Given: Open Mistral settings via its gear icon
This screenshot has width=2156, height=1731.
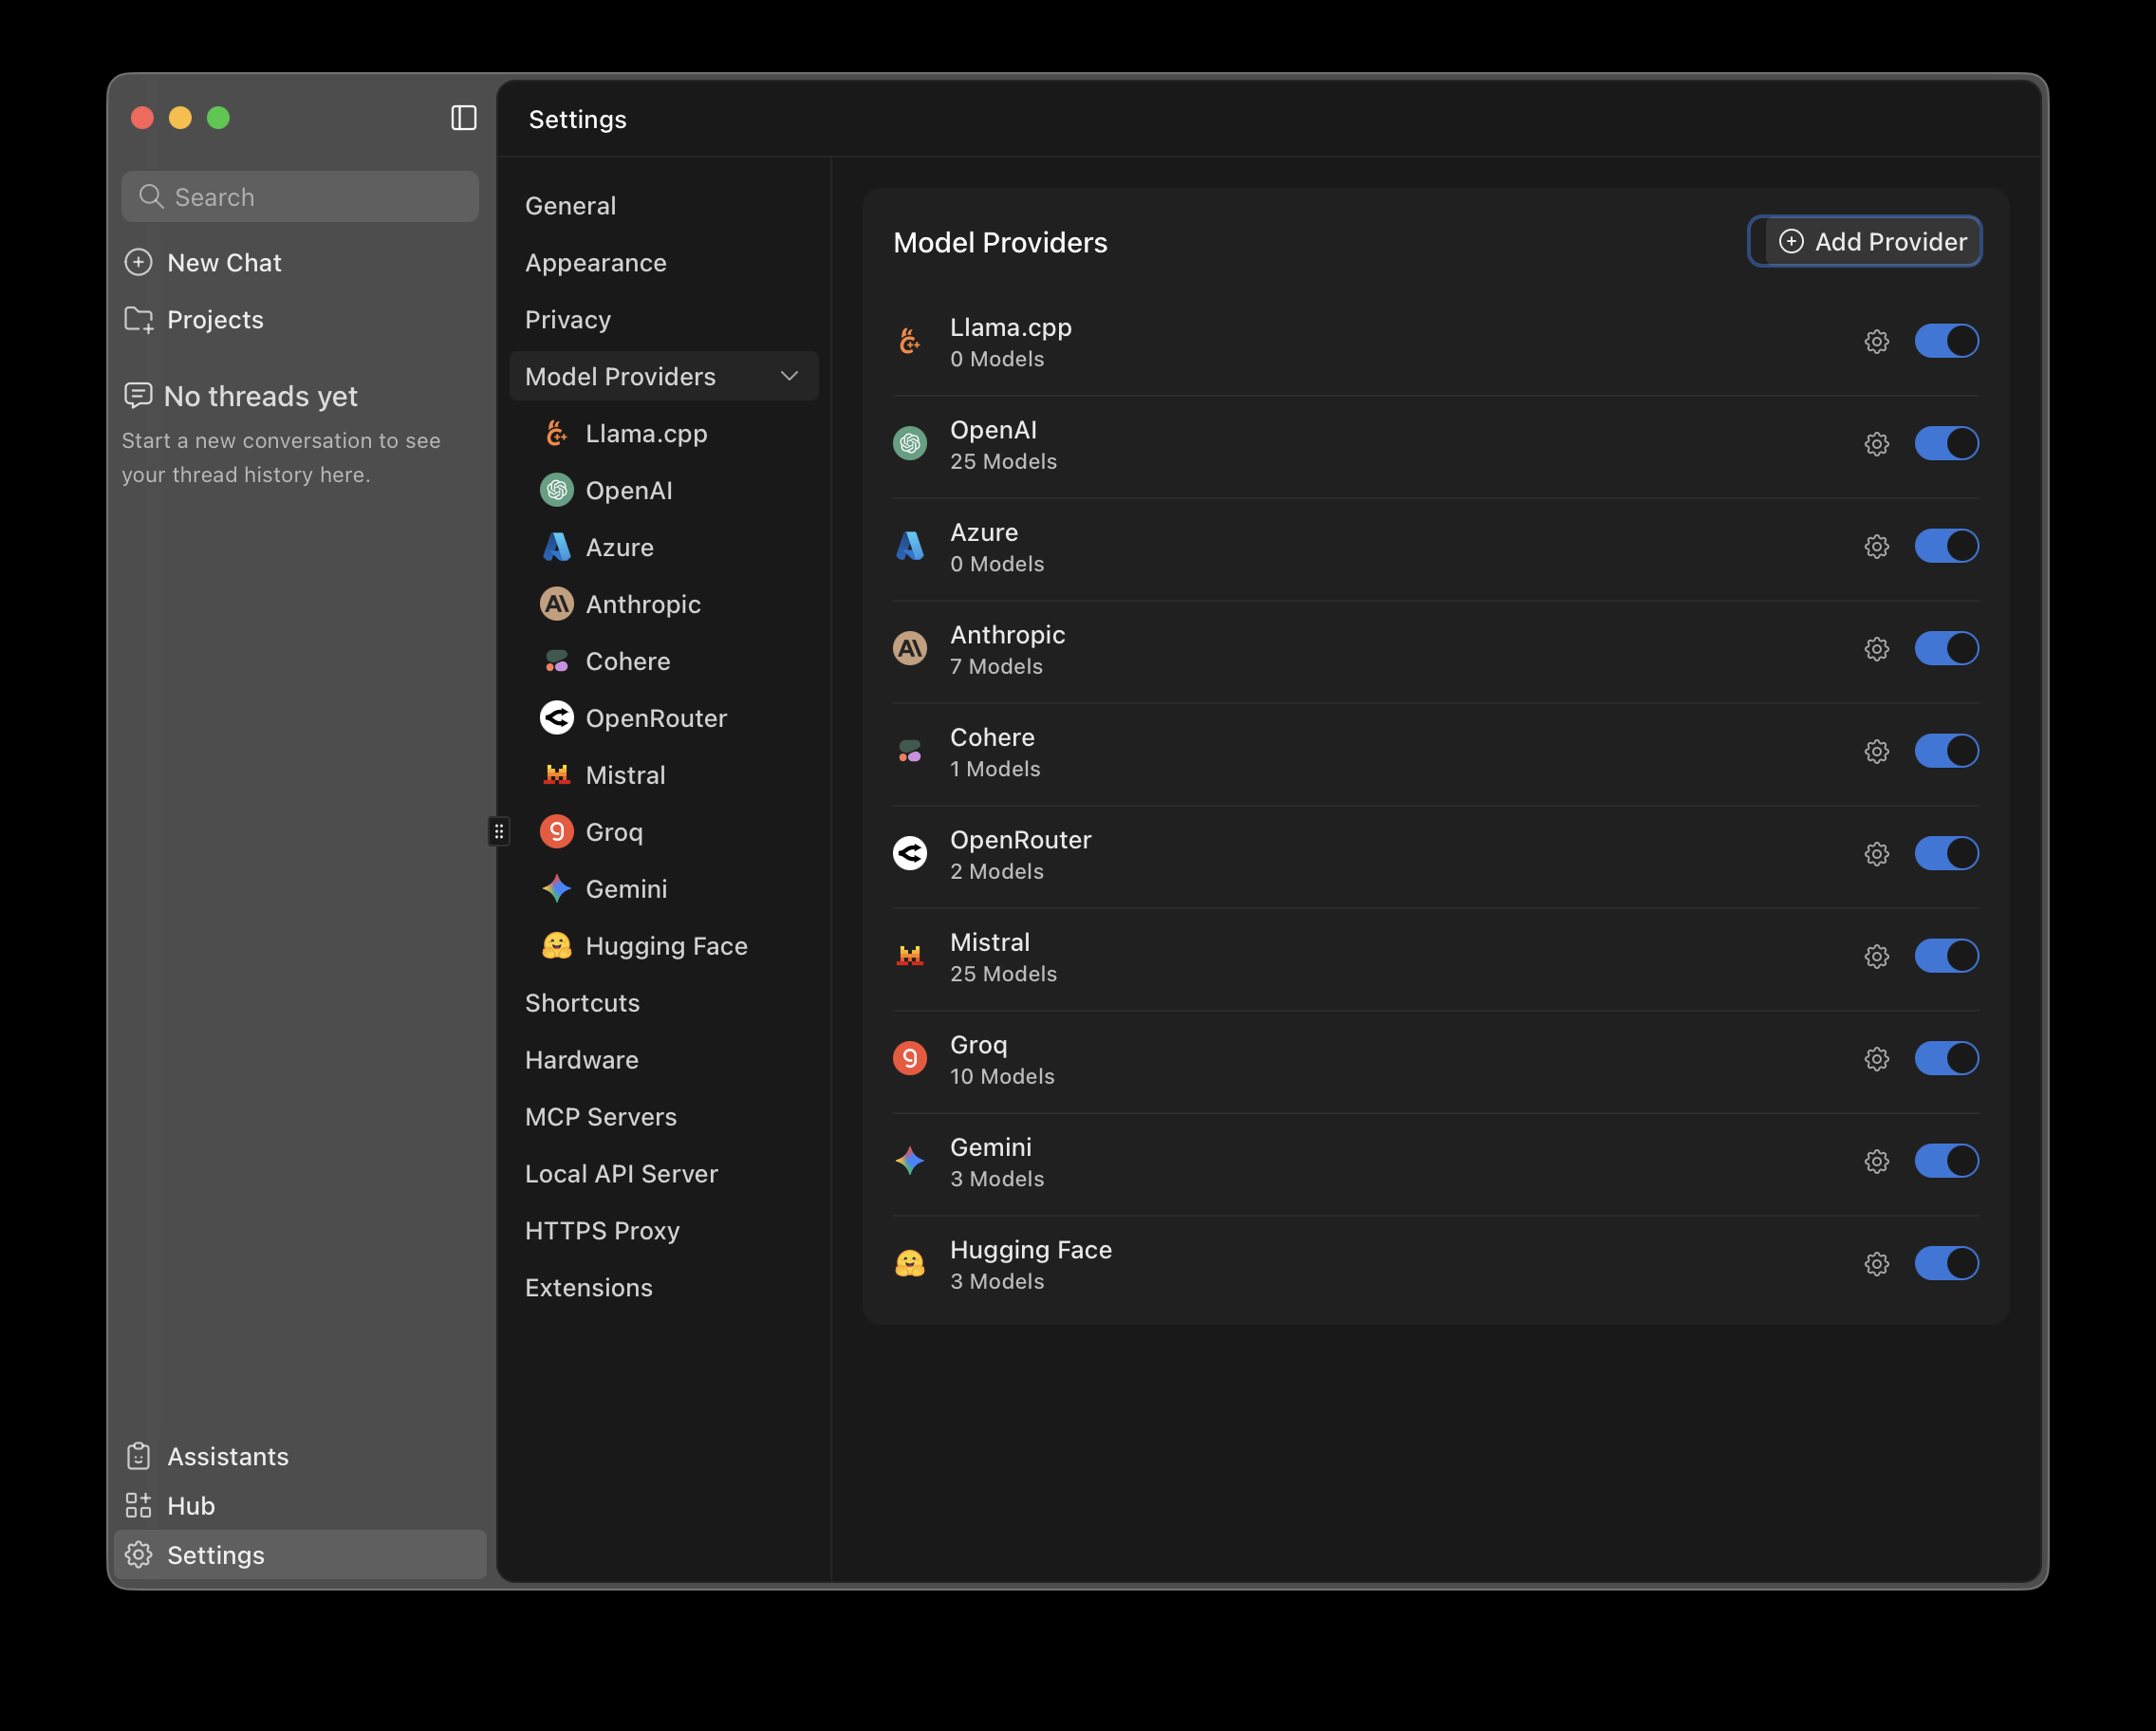Looking at the screenshot, I should 1876,956.
